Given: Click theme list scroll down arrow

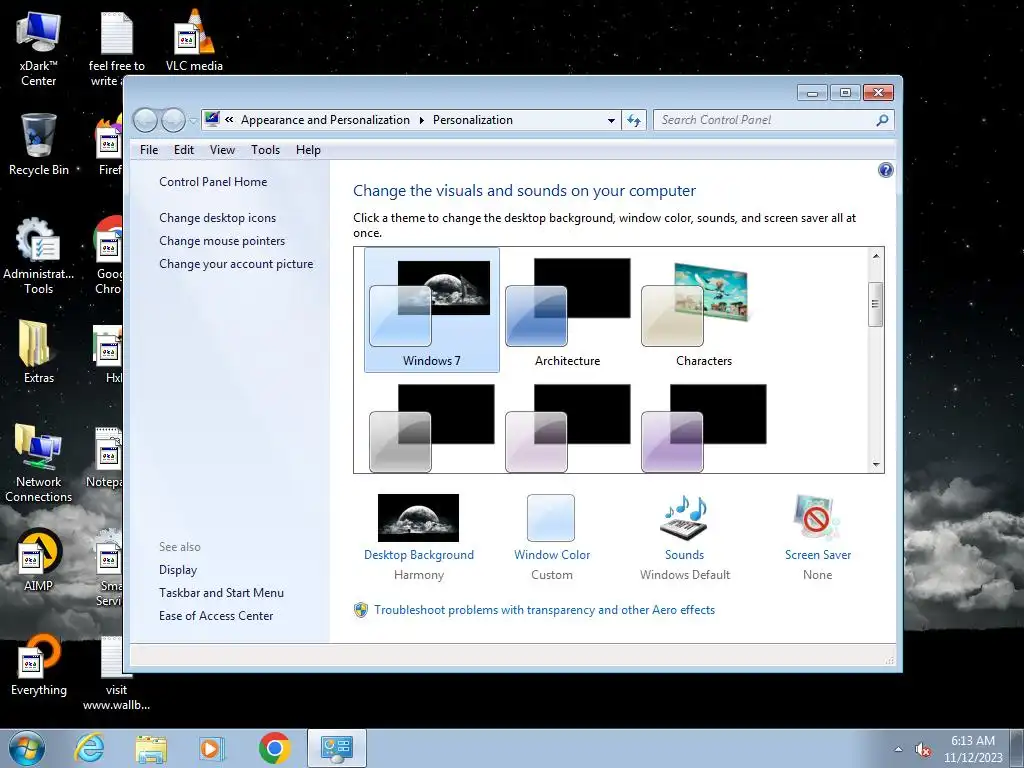Looking at the screenshot, I should point(876,464).
